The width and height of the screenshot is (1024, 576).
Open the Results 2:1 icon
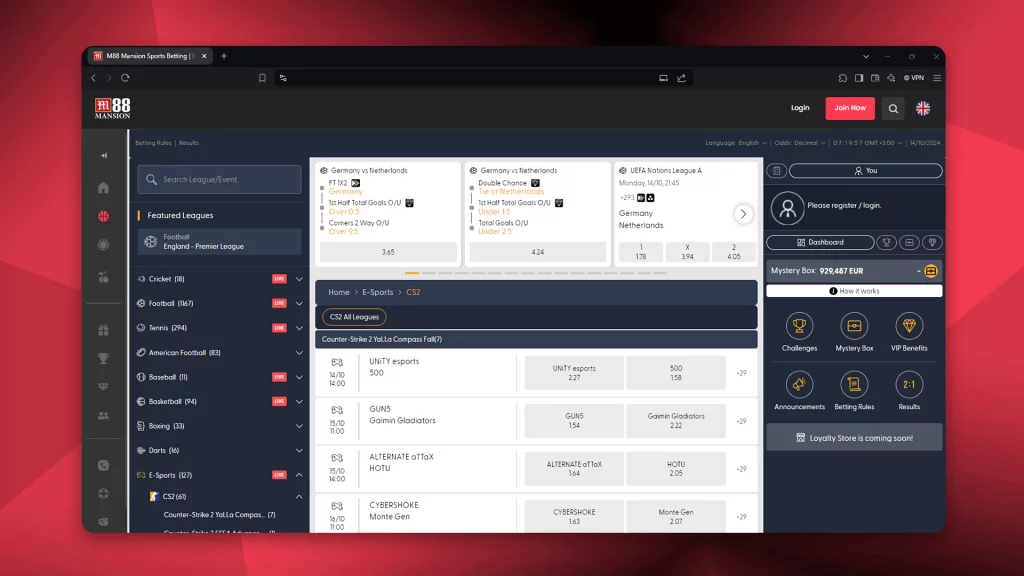909,385
